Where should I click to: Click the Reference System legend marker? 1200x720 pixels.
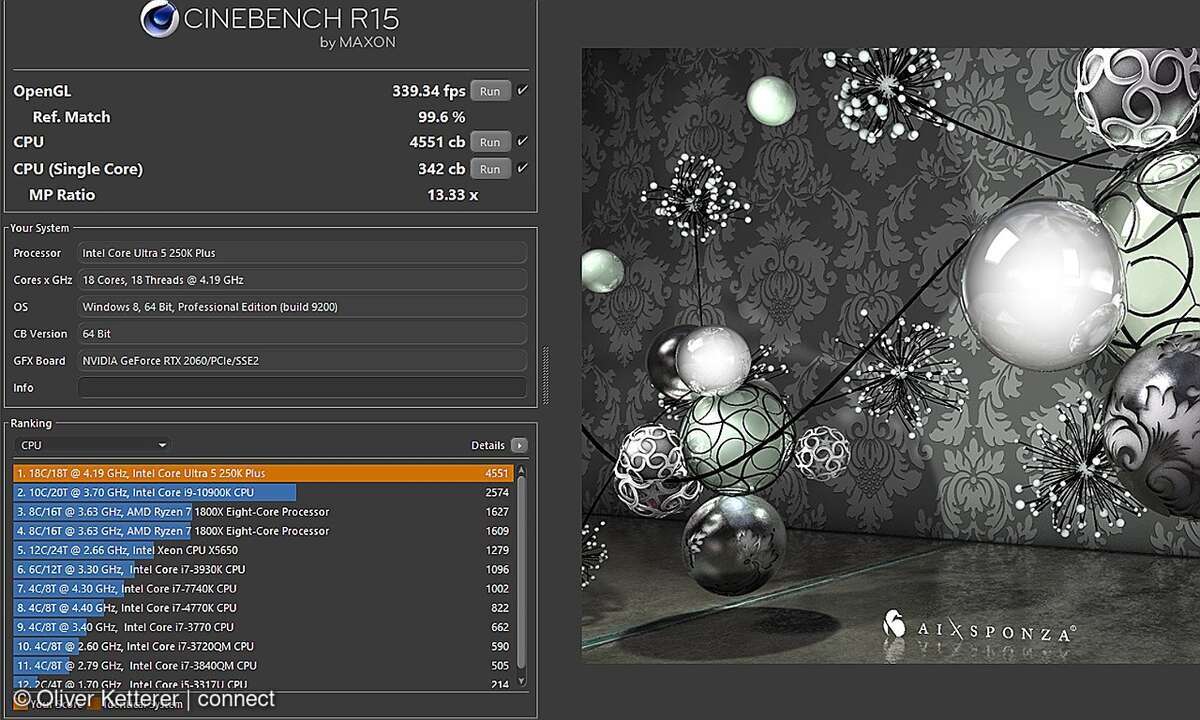pos(95,703)
